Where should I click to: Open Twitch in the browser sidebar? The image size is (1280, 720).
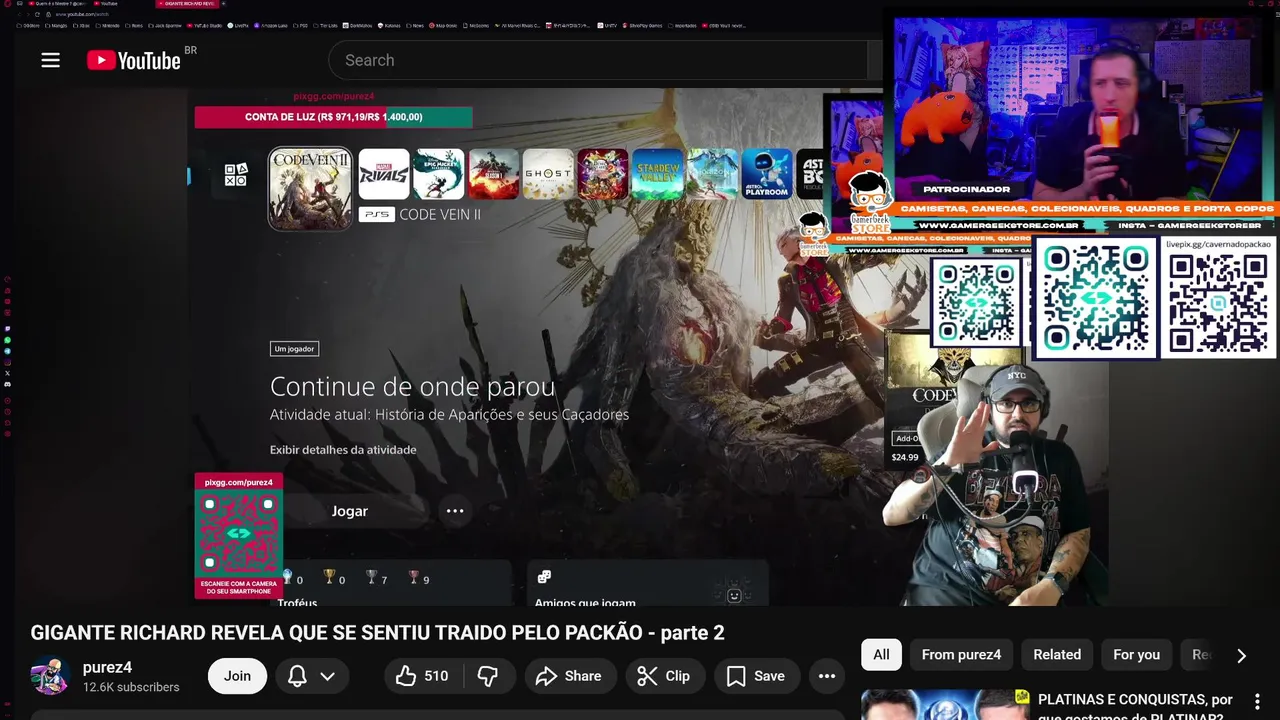[x=7, y=329]
